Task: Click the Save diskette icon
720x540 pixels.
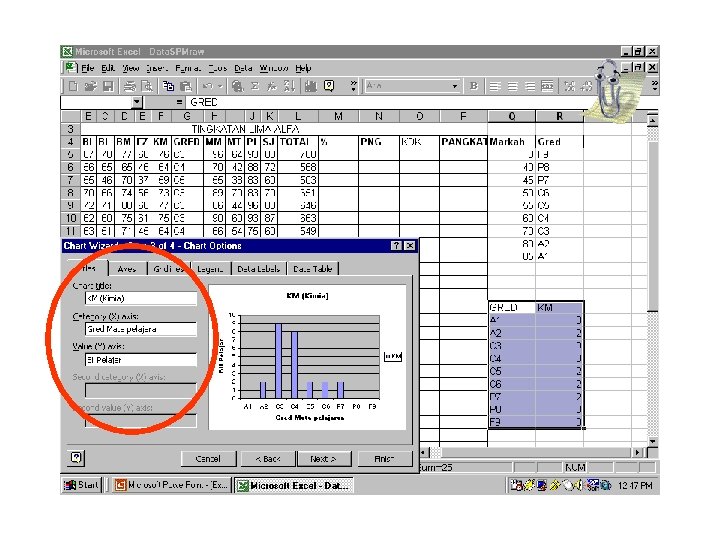Action: pos(108,86)
